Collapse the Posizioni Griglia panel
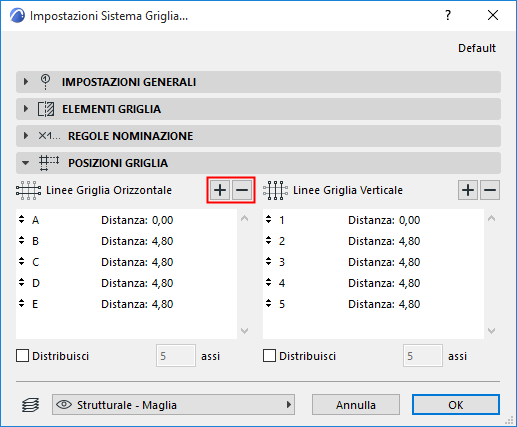Image resolution: width=517 pixels, height=427 pixels. coord(25,163)
